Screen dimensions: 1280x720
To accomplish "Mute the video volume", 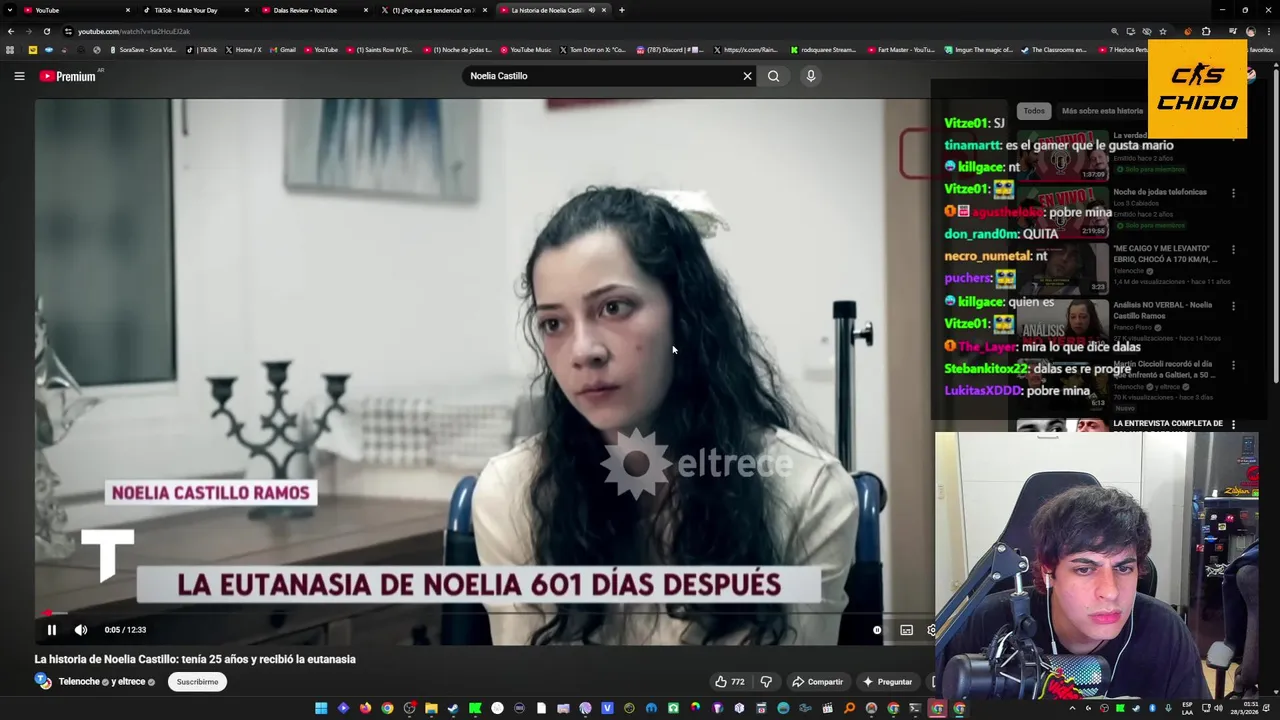I will 81,630.
